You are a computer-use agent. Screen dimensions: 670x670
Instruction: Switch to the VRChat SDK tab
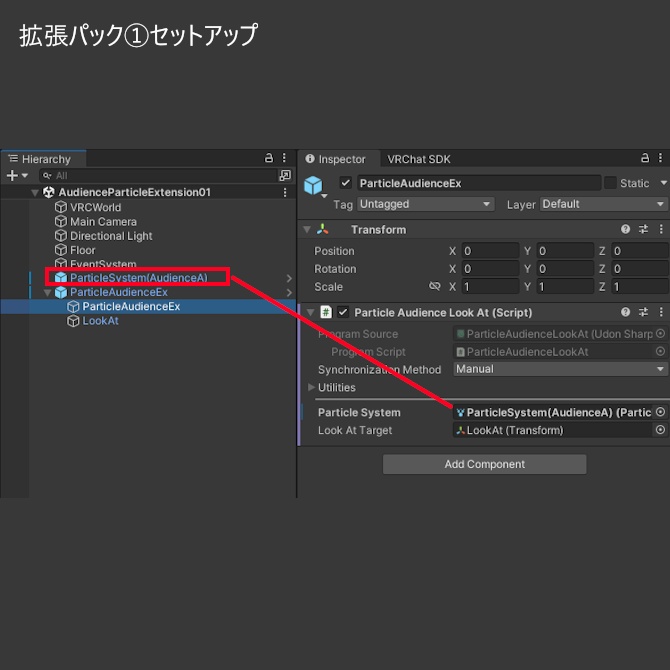pyautogui.click(x=418, y=159)
